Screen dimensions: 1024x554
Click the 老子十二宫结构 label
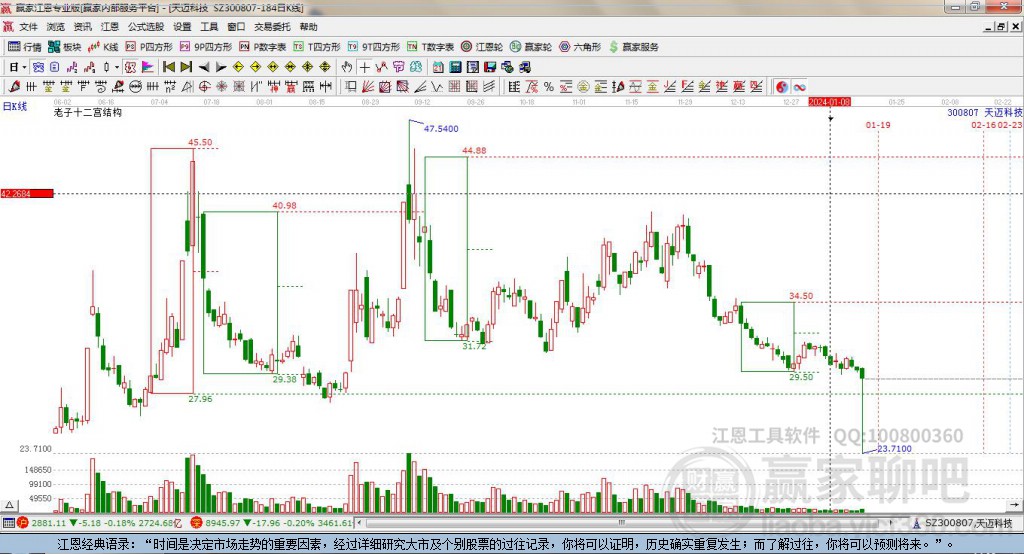pos(88,112)
